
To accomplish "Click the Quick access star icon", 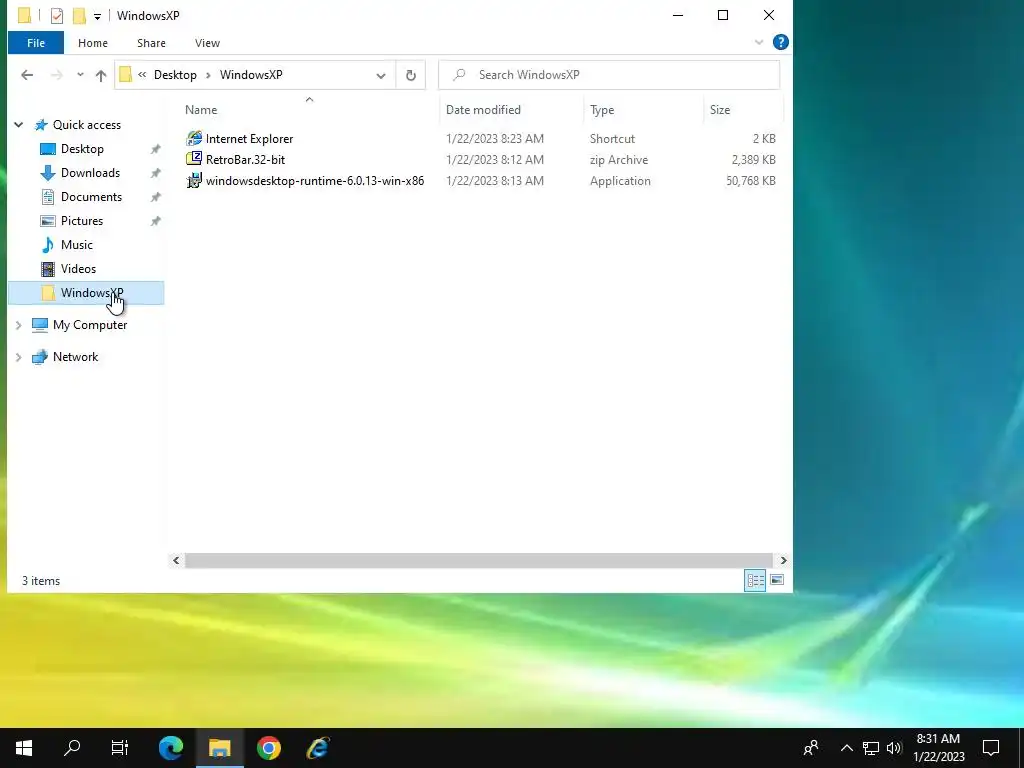I will click(41, 125).
